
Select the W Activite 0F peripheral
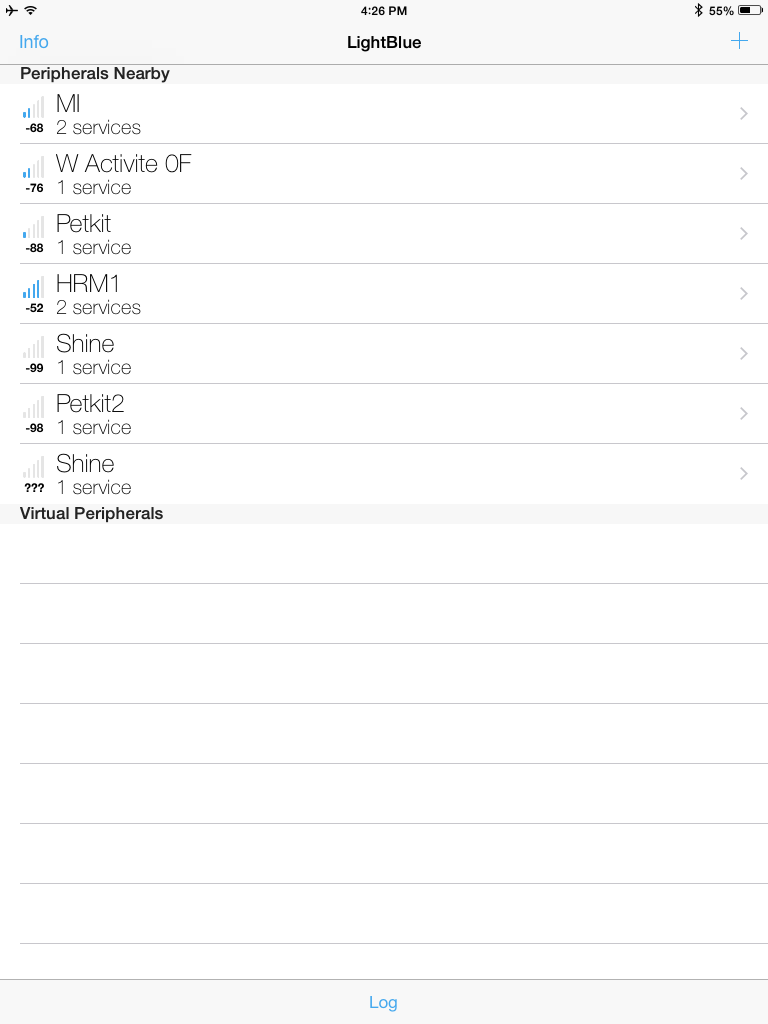(x=384, y=174)
